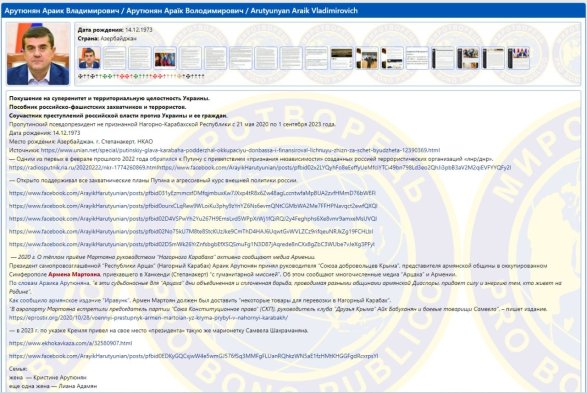Open the Facebook post link containing pfbid02DSmWk
The width and height of the screenshot is (587, 393).
tap(192, 244)
